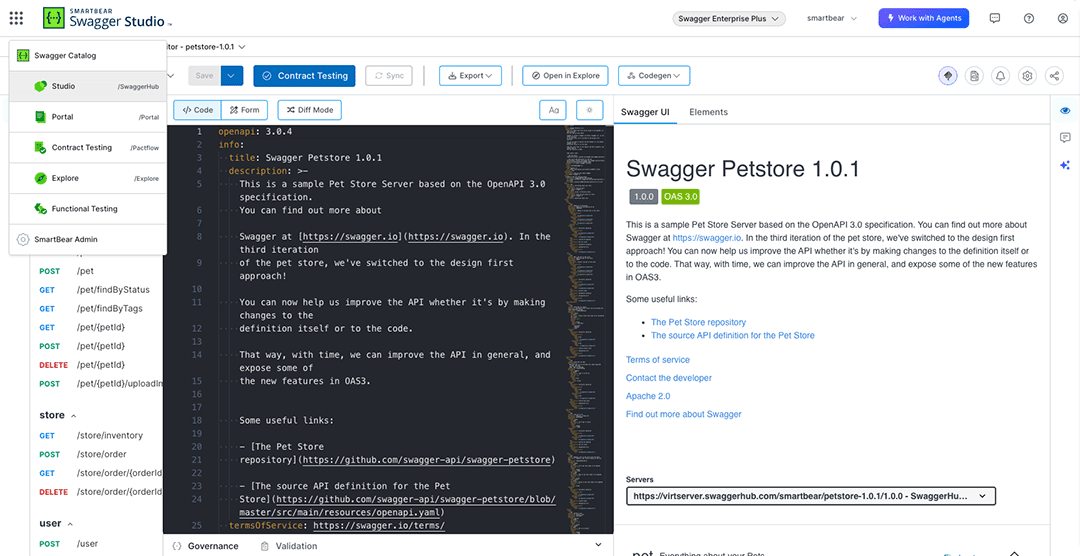Click the OAS 3.0 badge

pyautogui.click(x=681, y=197)
